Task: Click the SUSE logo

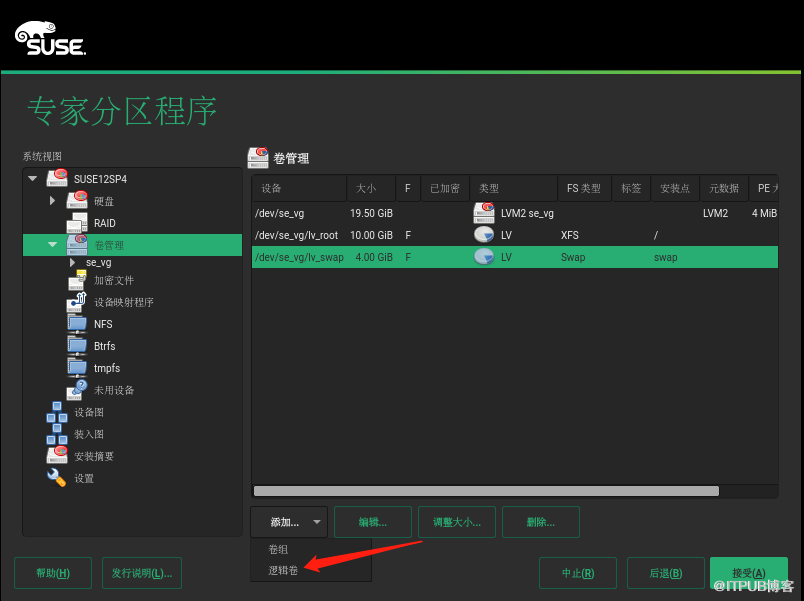Action: pos(50,38)
